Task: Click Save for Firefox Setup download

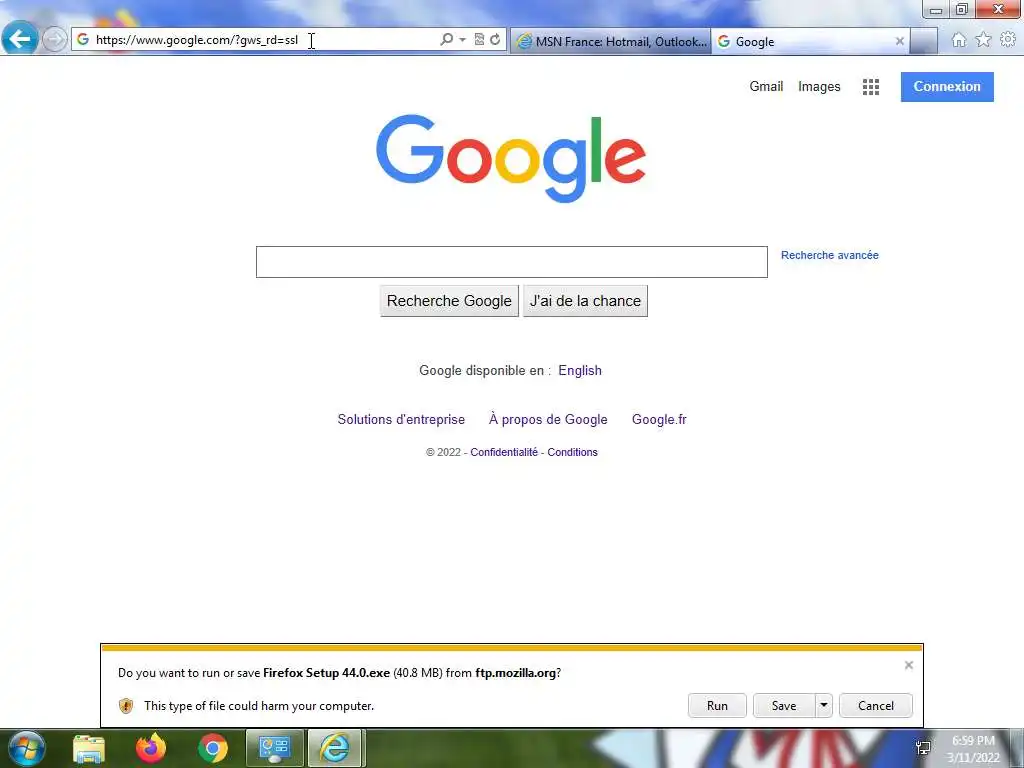Action: (x=784, y=705)
